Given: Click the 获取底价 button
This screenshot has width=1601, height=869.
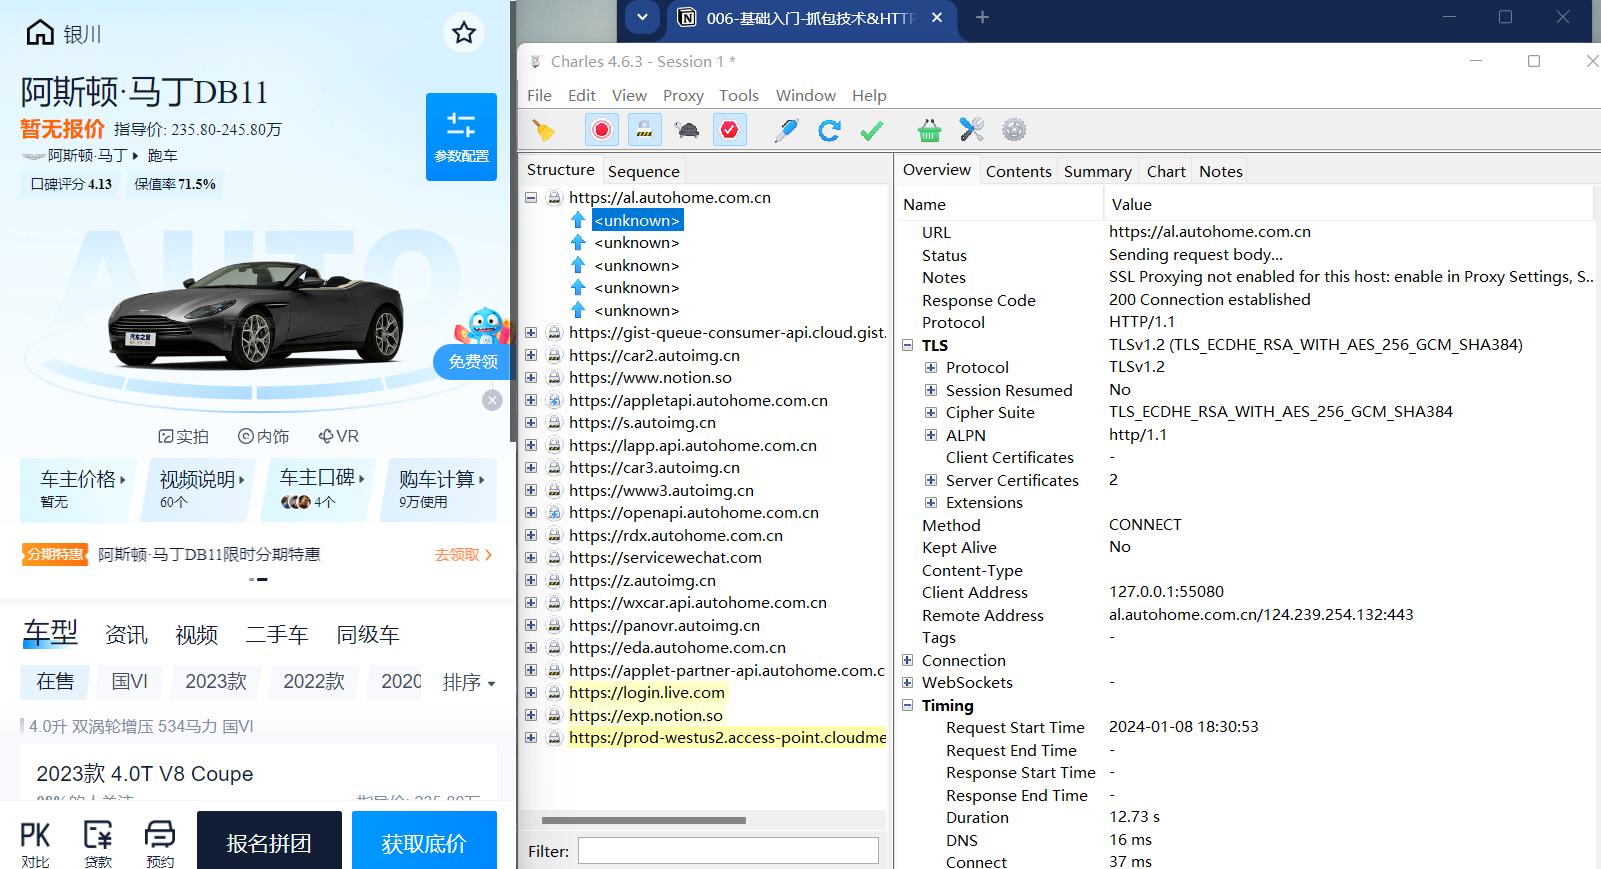Looking at the screenshot, I should [x=424, y=842].
